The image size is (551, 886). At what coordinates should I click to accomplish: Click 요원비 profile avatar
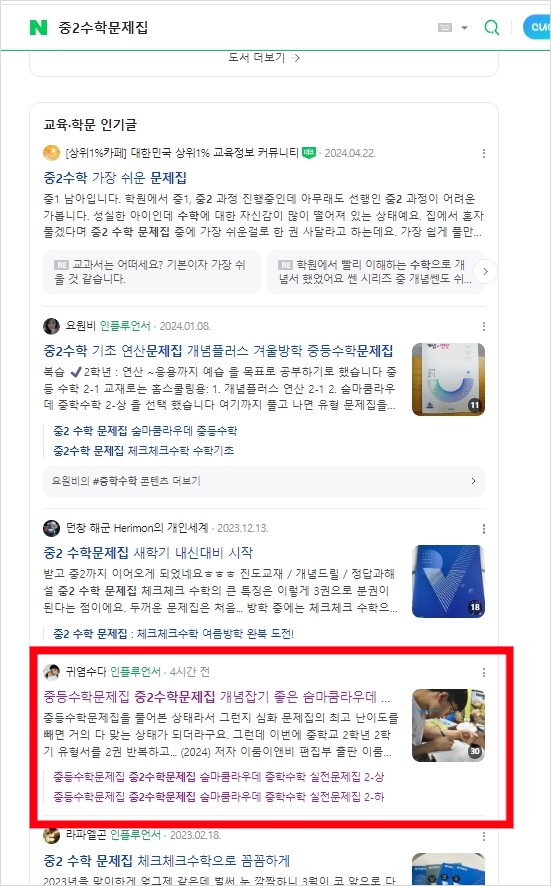click(x=51, y=326)
